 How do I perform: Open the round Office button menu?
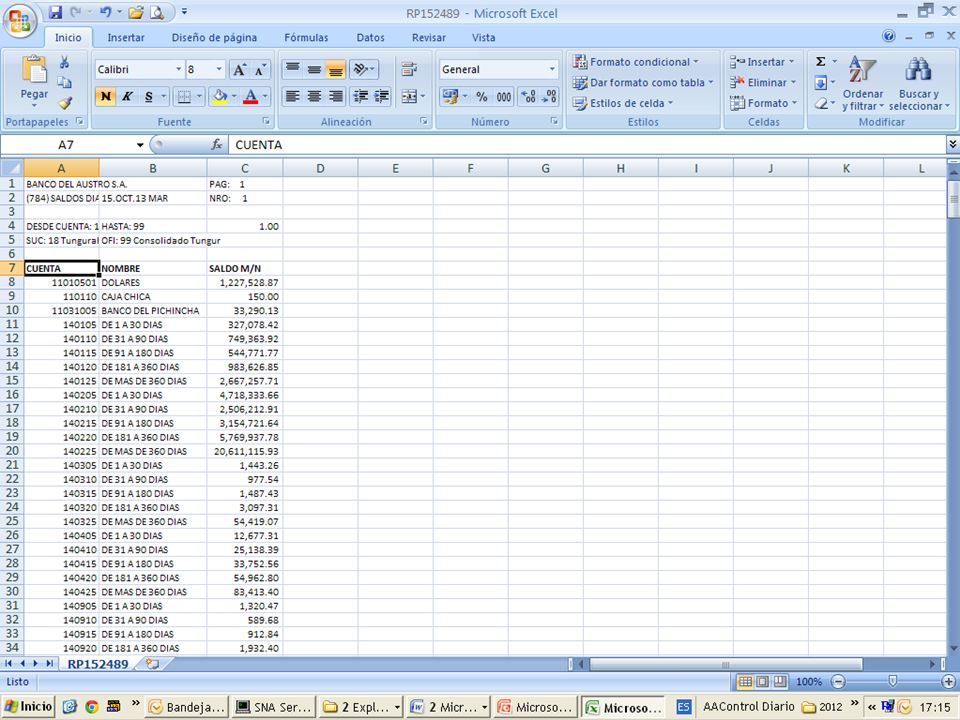pos(20,20)
